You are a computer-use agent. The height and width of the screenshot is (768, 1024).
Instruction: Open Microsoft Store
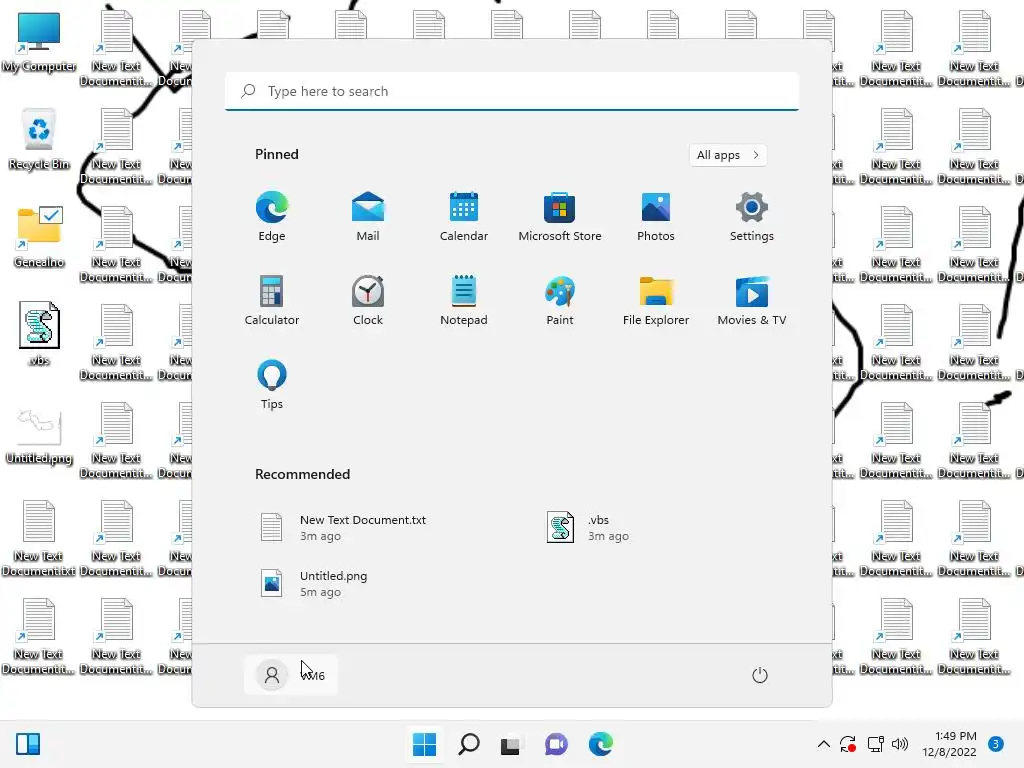(560, 216)
